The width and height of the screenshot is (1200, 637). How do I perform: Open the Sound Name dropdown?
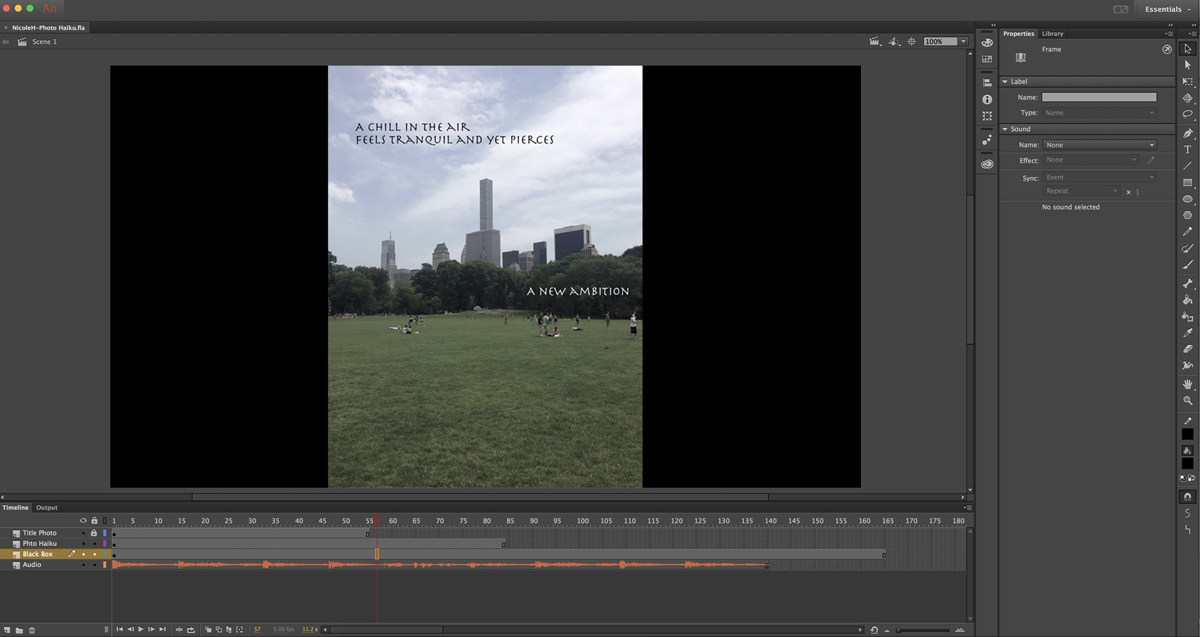pos(1099,145)
